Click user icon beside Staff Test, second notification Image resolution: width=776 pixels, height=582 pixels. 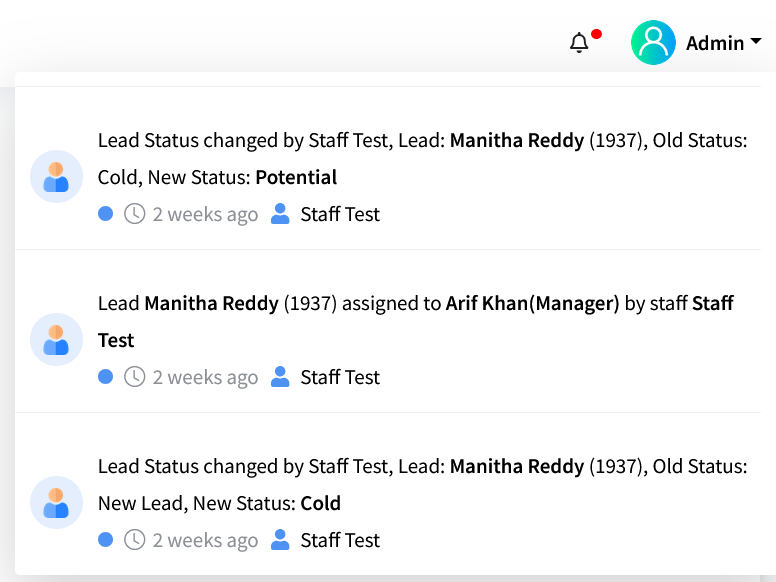281,377
